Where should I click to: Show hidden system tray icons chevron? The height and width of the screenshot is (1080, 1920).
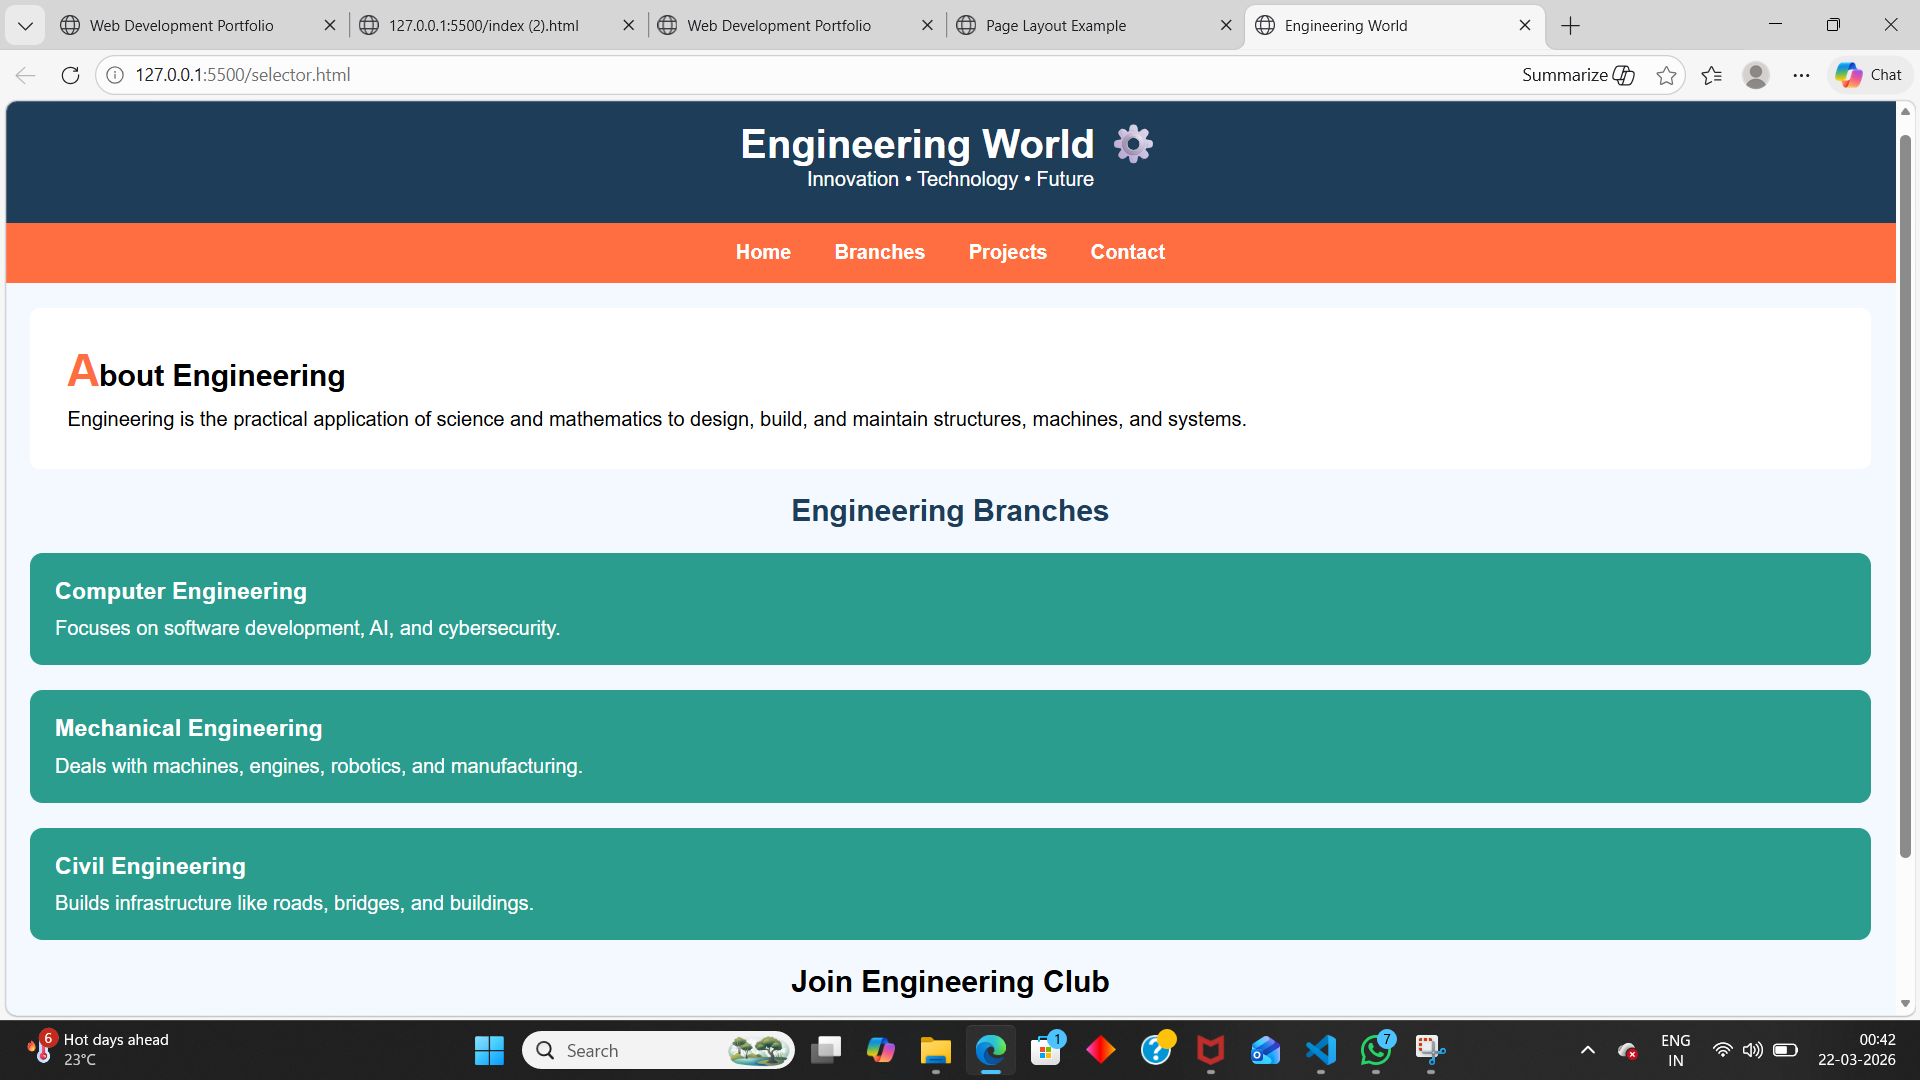(1587, 1050)
